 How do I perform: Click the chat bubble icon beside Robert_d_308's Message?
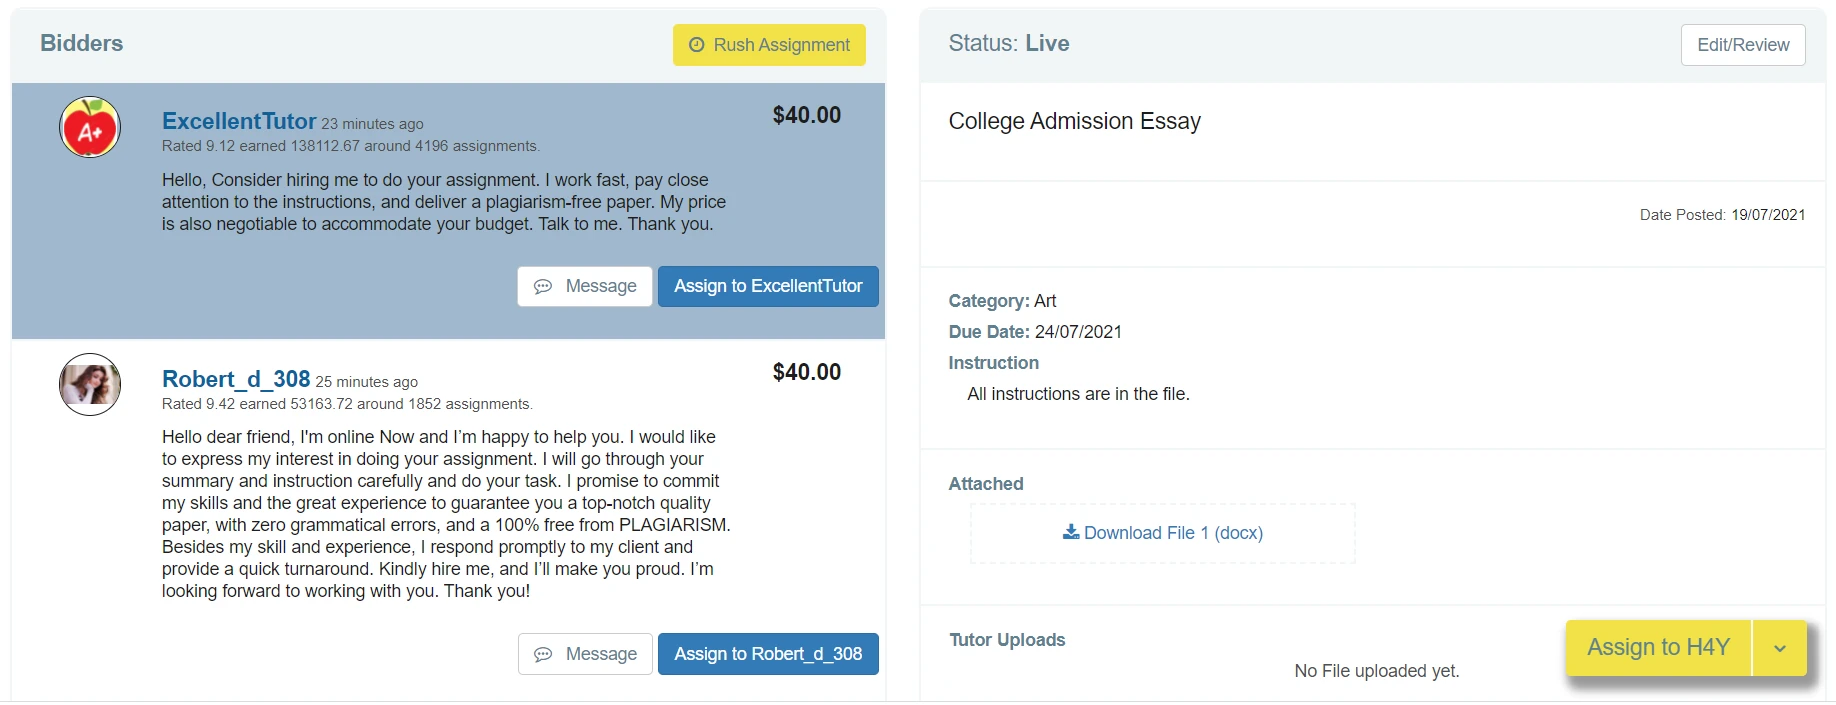click(543, 654)
